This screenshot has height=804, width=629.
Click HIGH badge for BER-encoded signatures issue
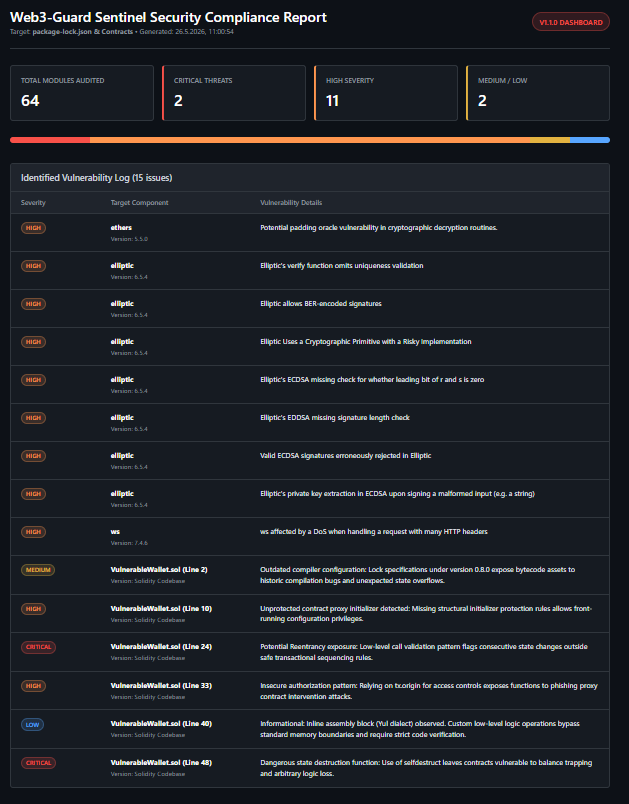[33, 304]
